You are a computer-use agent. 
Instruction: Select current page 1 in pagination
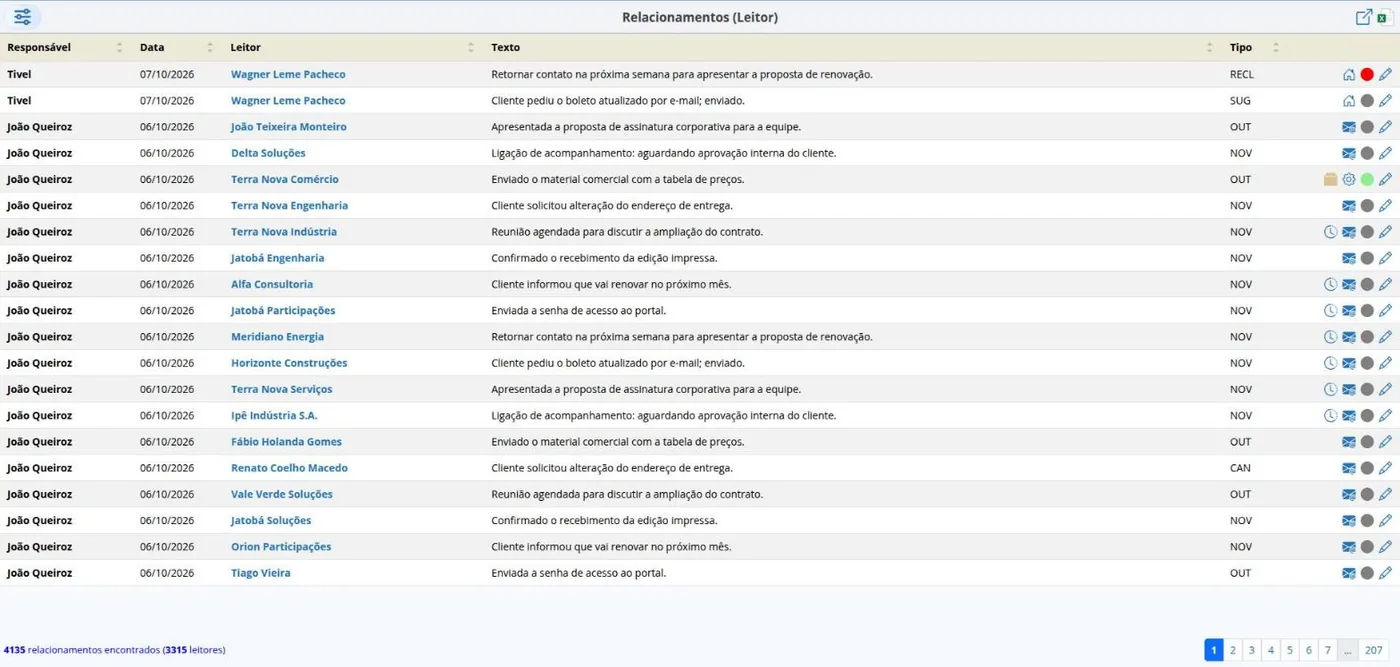click(x=1213, y=650)
